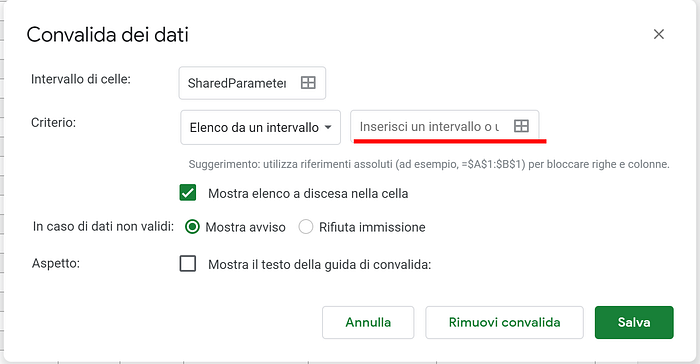Open the grid range selector beside SharedParameter
The image size is (700, 364).
click(308, 83)
